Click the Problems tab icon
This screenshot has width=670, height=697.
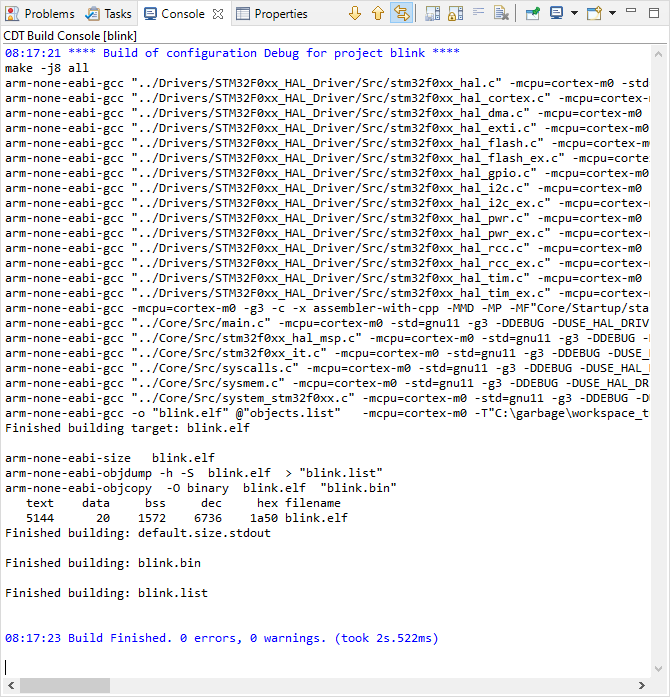[12, 14]
